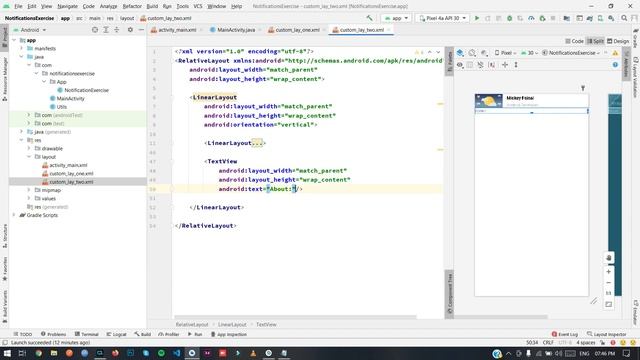Viewport: 640px width, 360px height.
Task: Toggle the Attributes side panel
Action: tap(626, 63)
